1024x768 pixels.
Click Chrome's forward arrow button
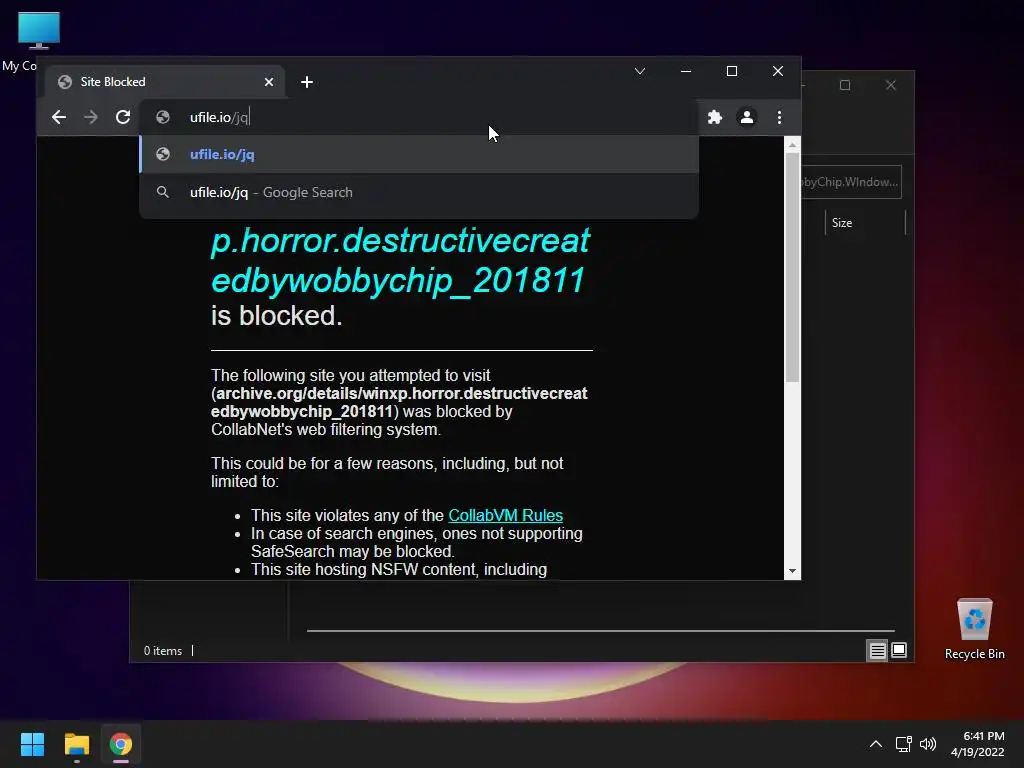point(91,117)
